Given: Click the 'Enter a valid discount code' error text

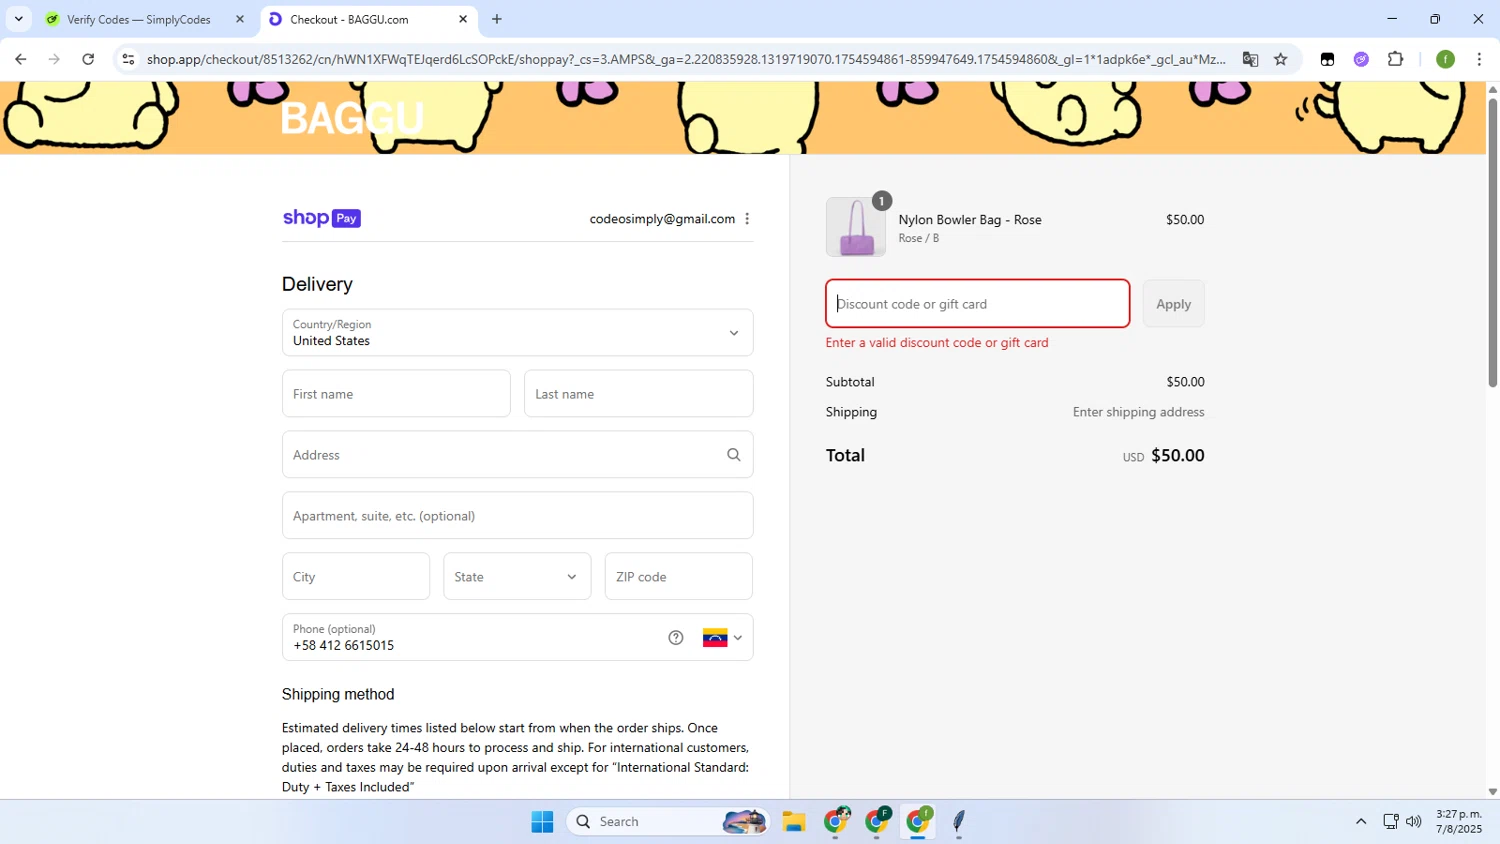Looking at the screenshot, I should [x=937, y=343].
